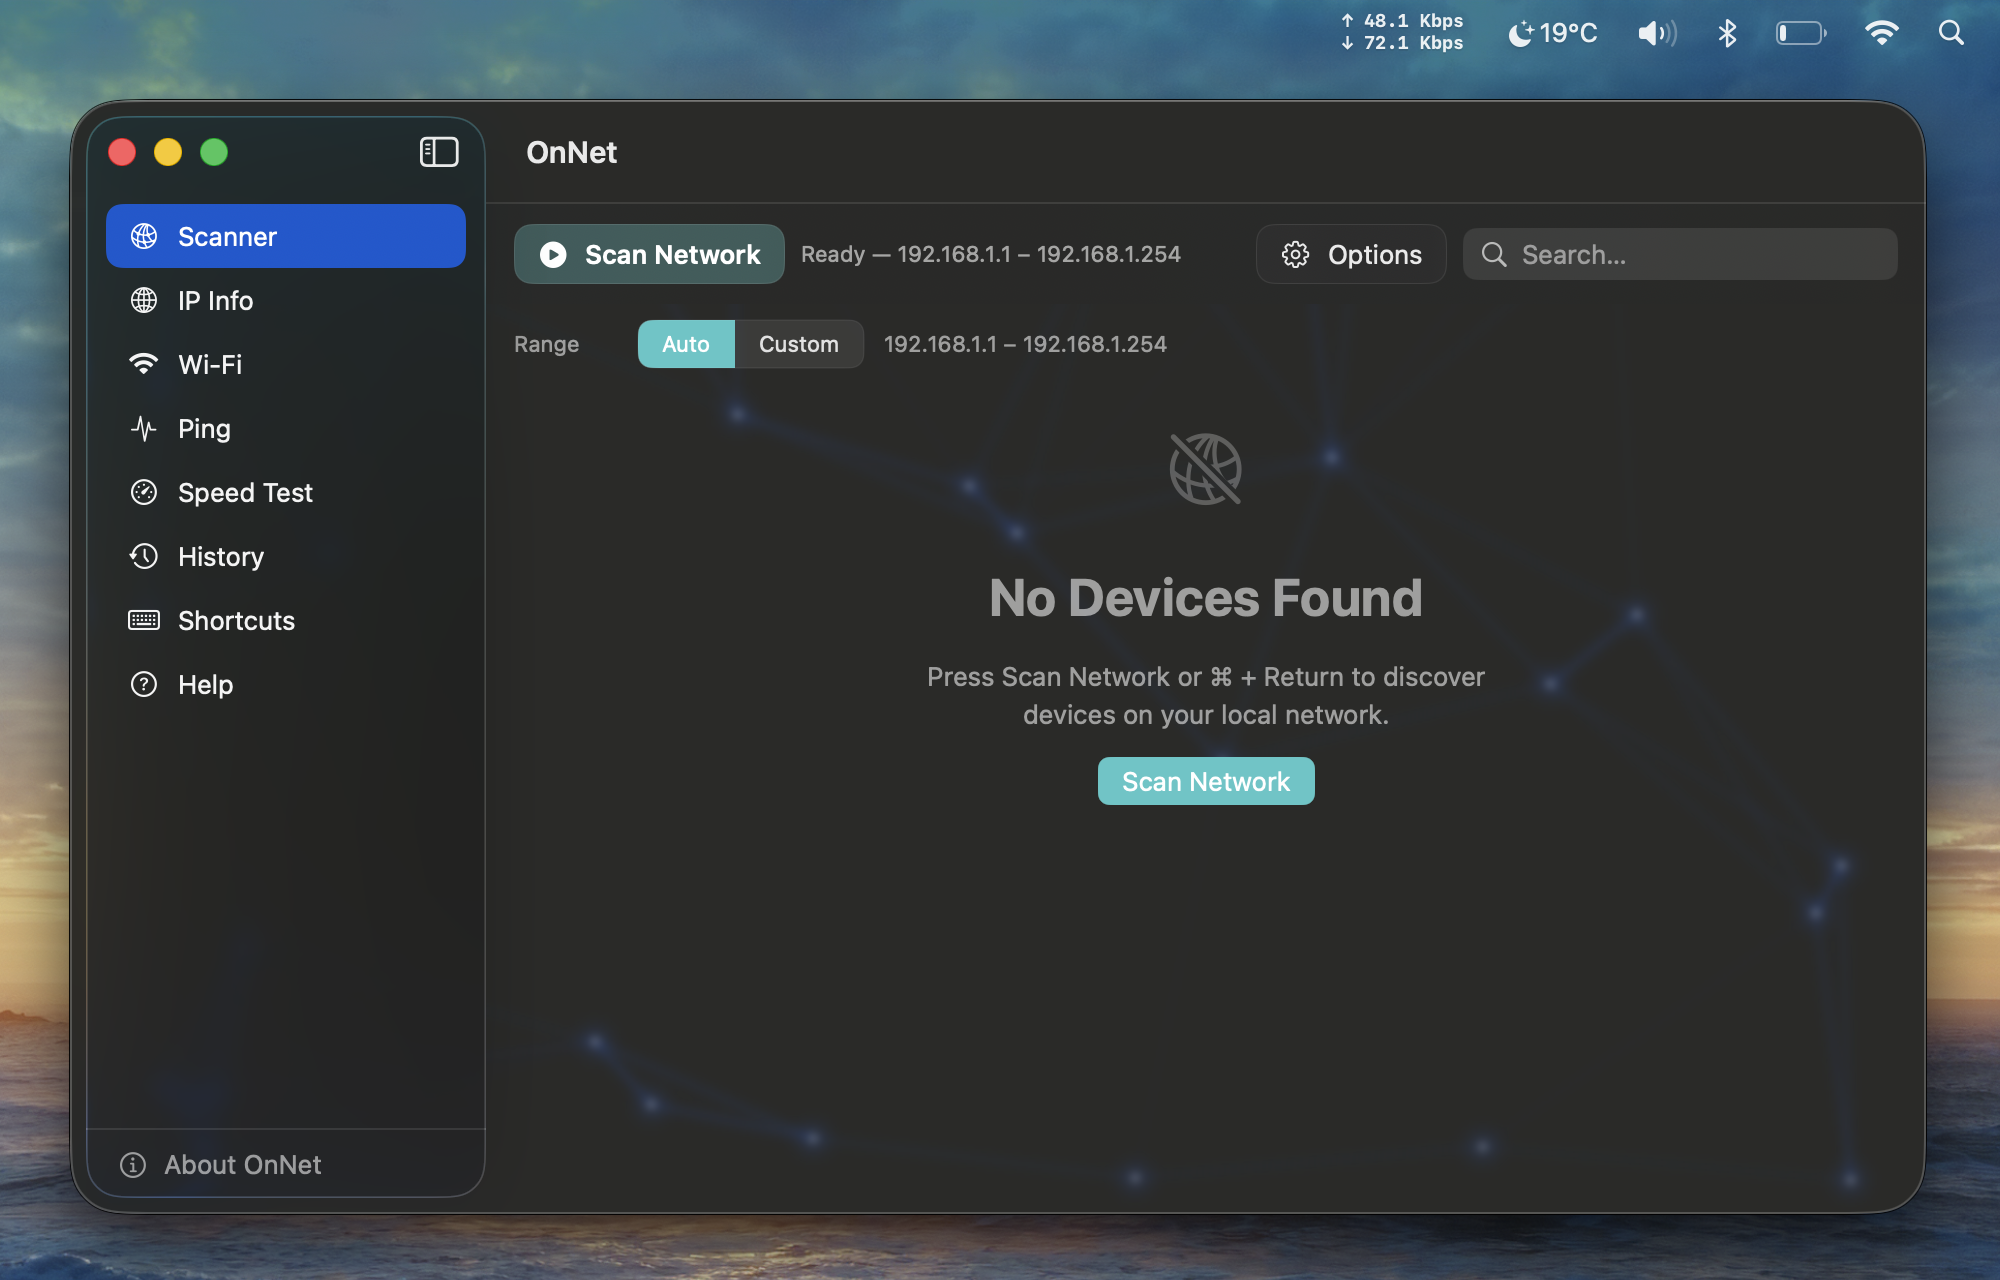The height and width of the screenshot is (1280, 2000).
Task: Open the Help section
Action: [x=286, y=684]
